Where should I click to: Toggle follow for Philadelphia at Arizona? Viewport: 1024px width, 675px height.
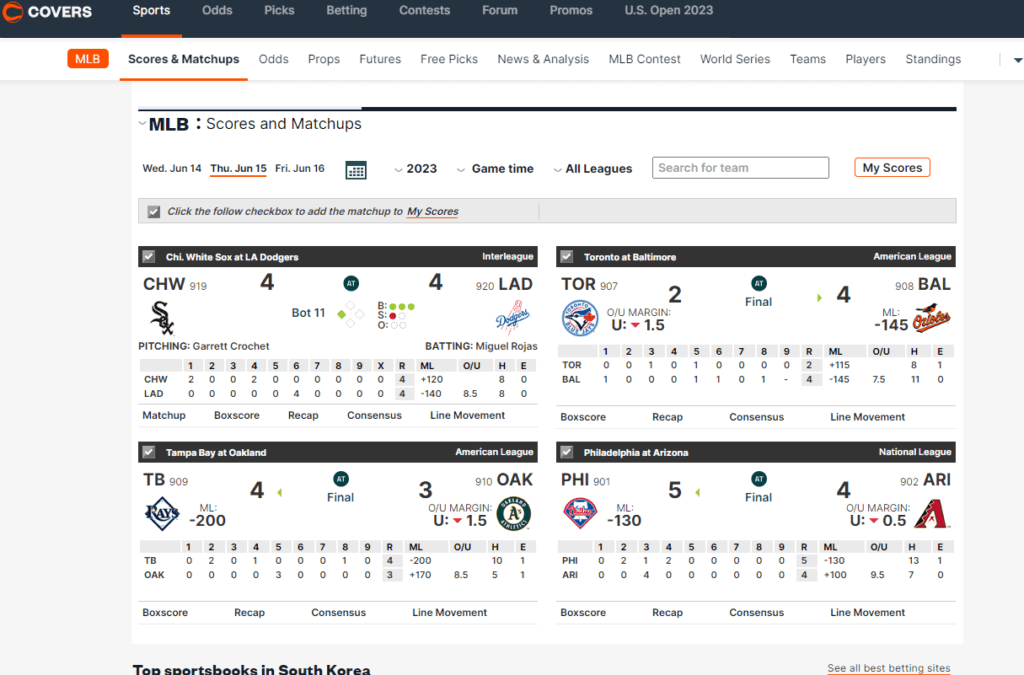567,452
